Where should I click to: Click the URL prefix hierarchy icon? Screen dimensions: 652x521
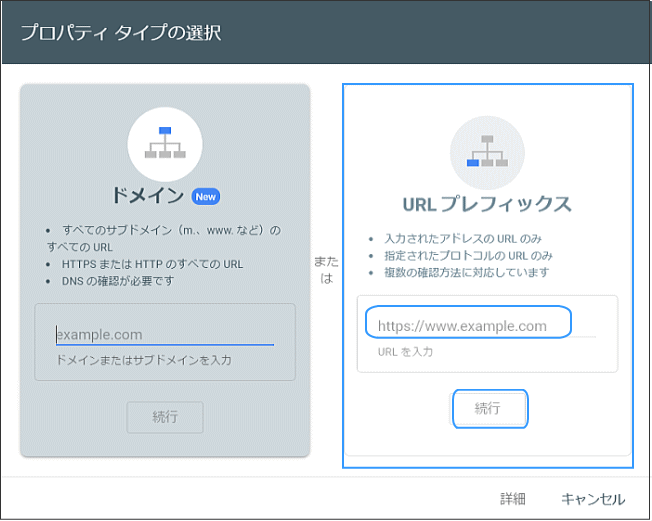487,153
